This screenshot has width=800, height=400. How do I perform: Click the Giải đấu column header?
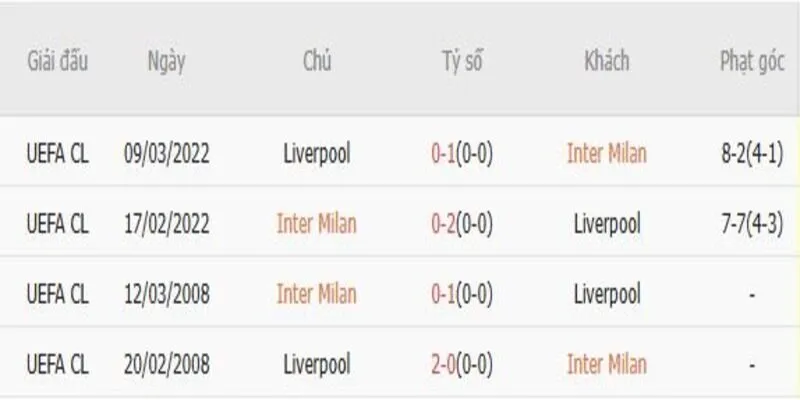[57, 62]
